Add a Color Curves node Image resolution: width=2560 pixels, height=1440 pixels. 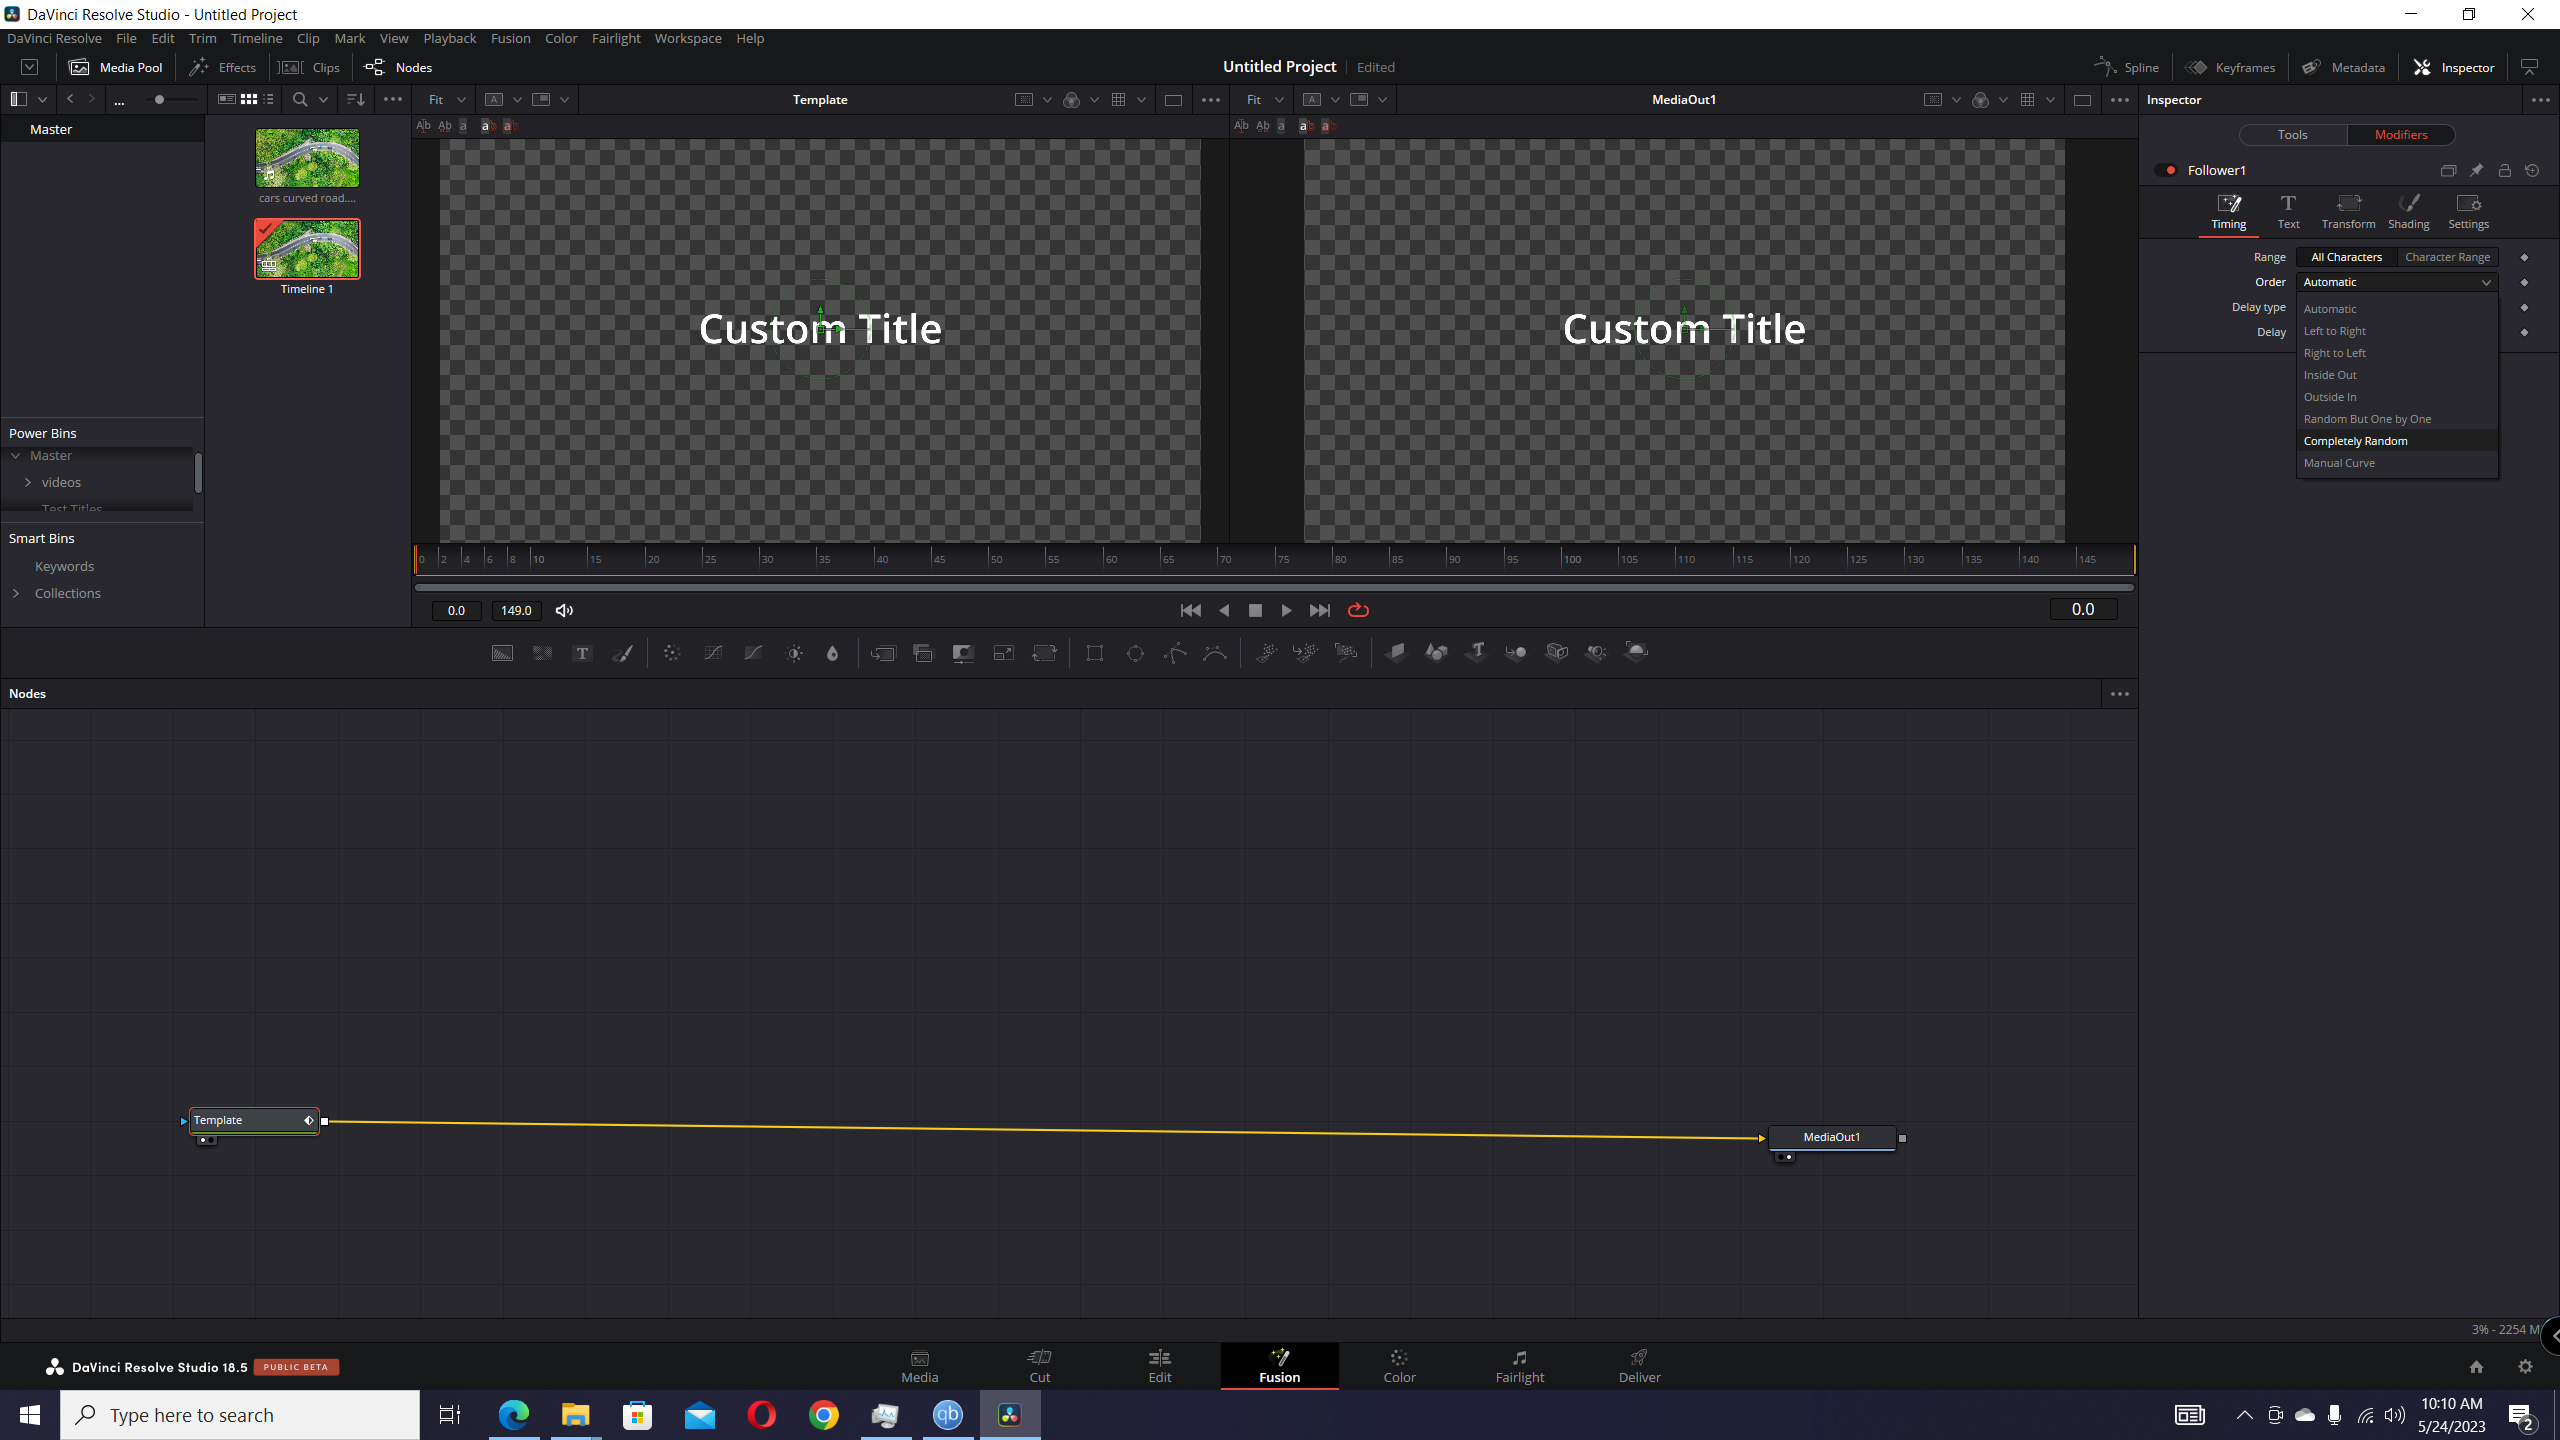coord(713,653)
